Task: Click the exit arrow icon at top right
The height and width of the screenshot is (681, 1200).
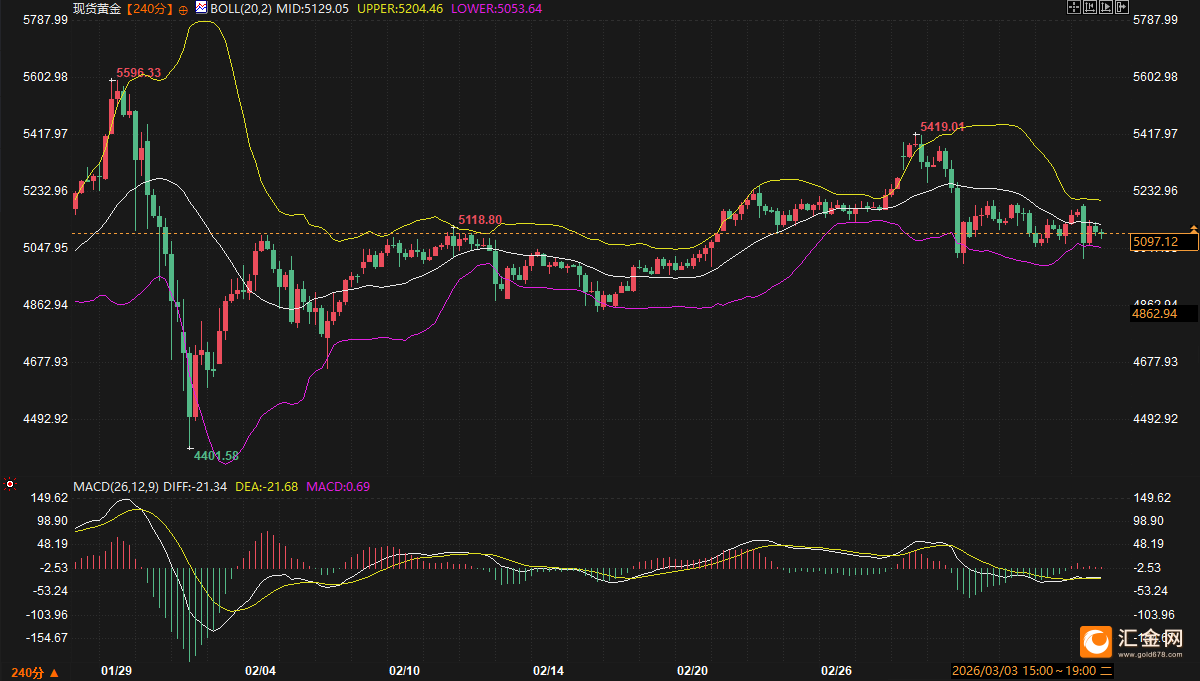Action: 1121,8
